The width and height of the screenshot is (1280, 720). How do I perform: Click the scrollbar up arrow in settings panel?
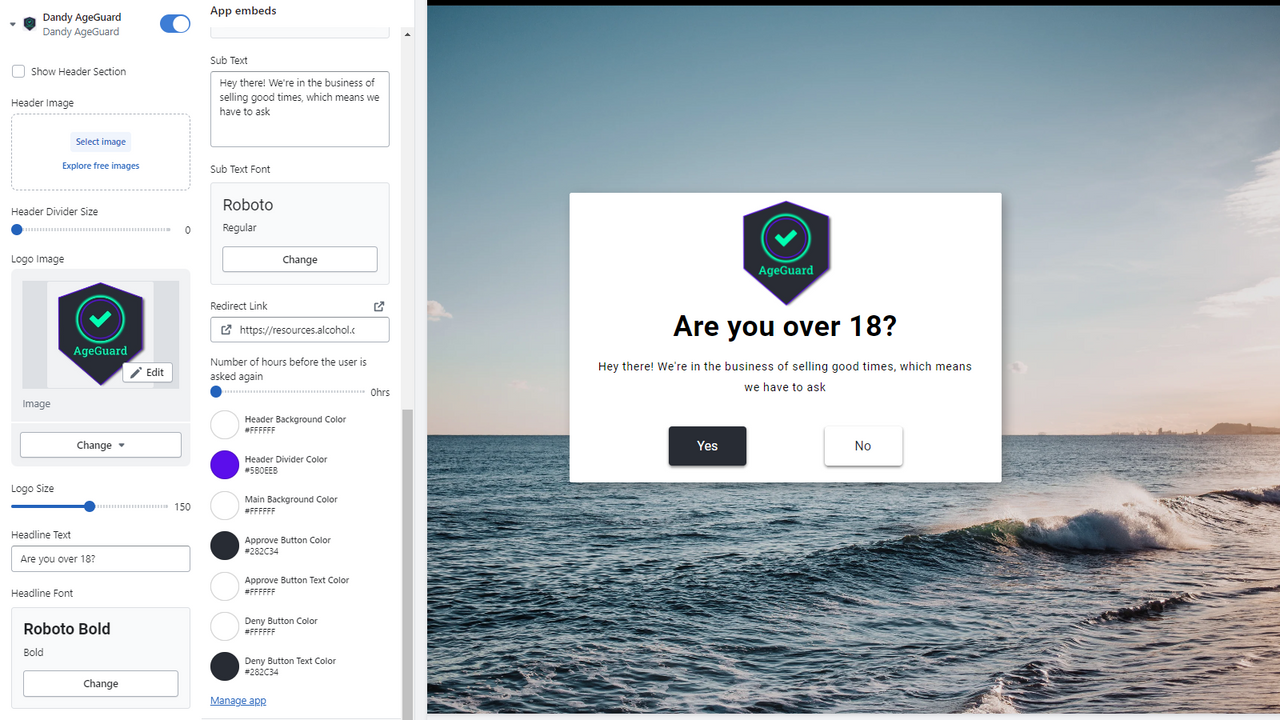[x=407, y=34]
